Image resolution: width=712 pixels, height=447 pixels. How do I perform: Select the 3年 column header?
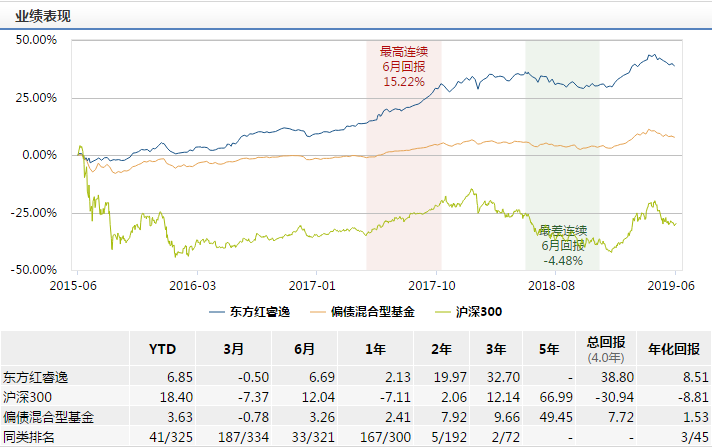[496, 349]
